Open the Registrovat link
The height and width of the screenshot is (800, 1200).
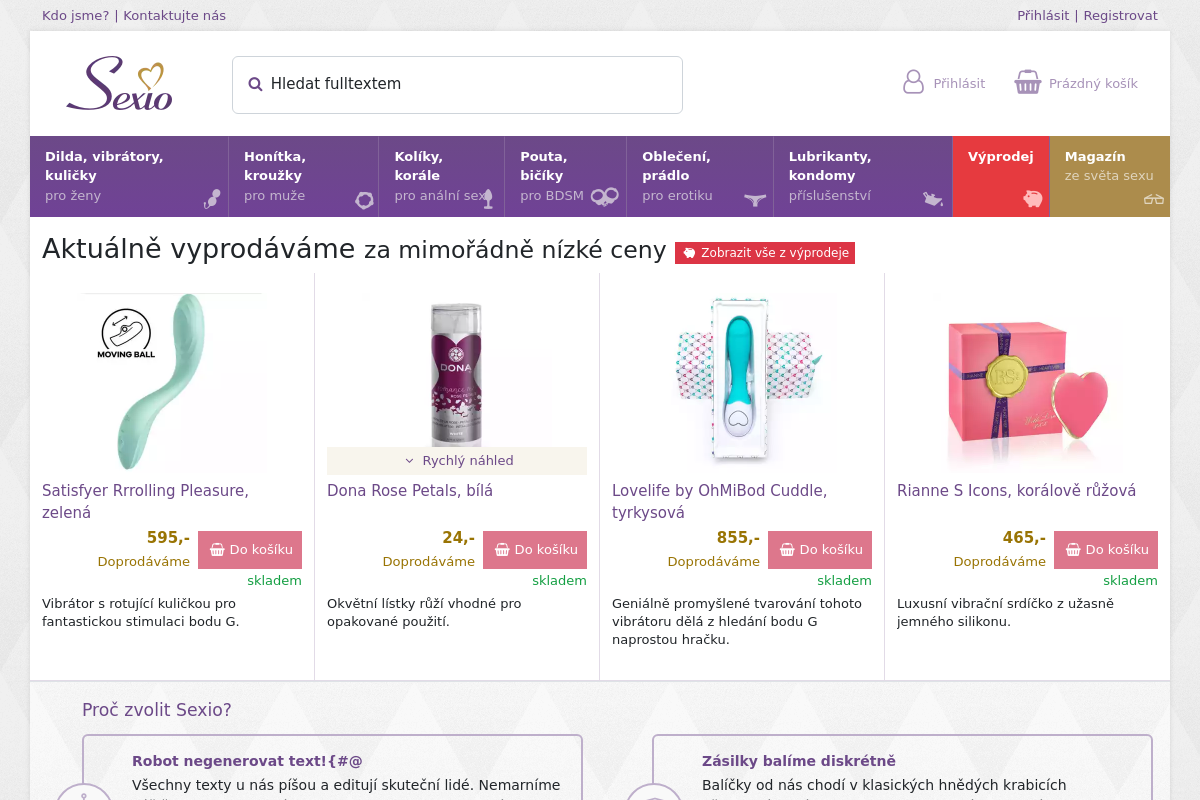coord(1120,16)
